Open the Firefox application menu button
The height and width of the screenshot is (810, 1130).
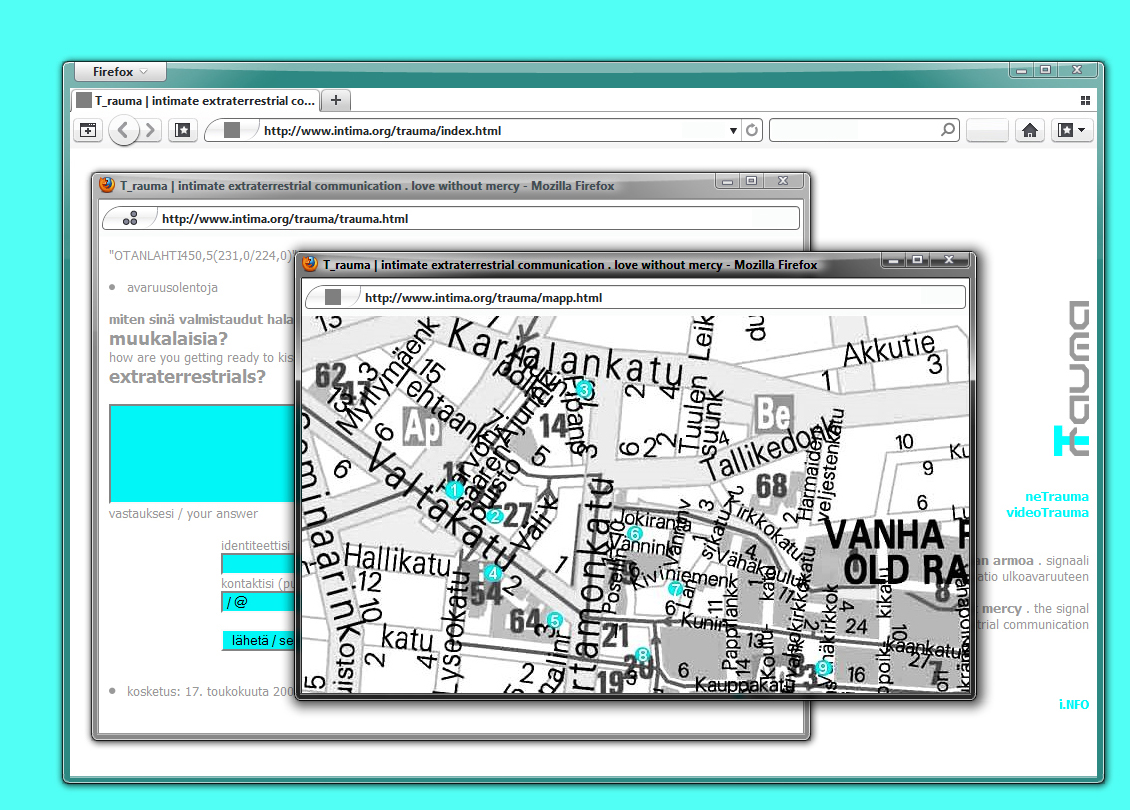pos(119,72)
